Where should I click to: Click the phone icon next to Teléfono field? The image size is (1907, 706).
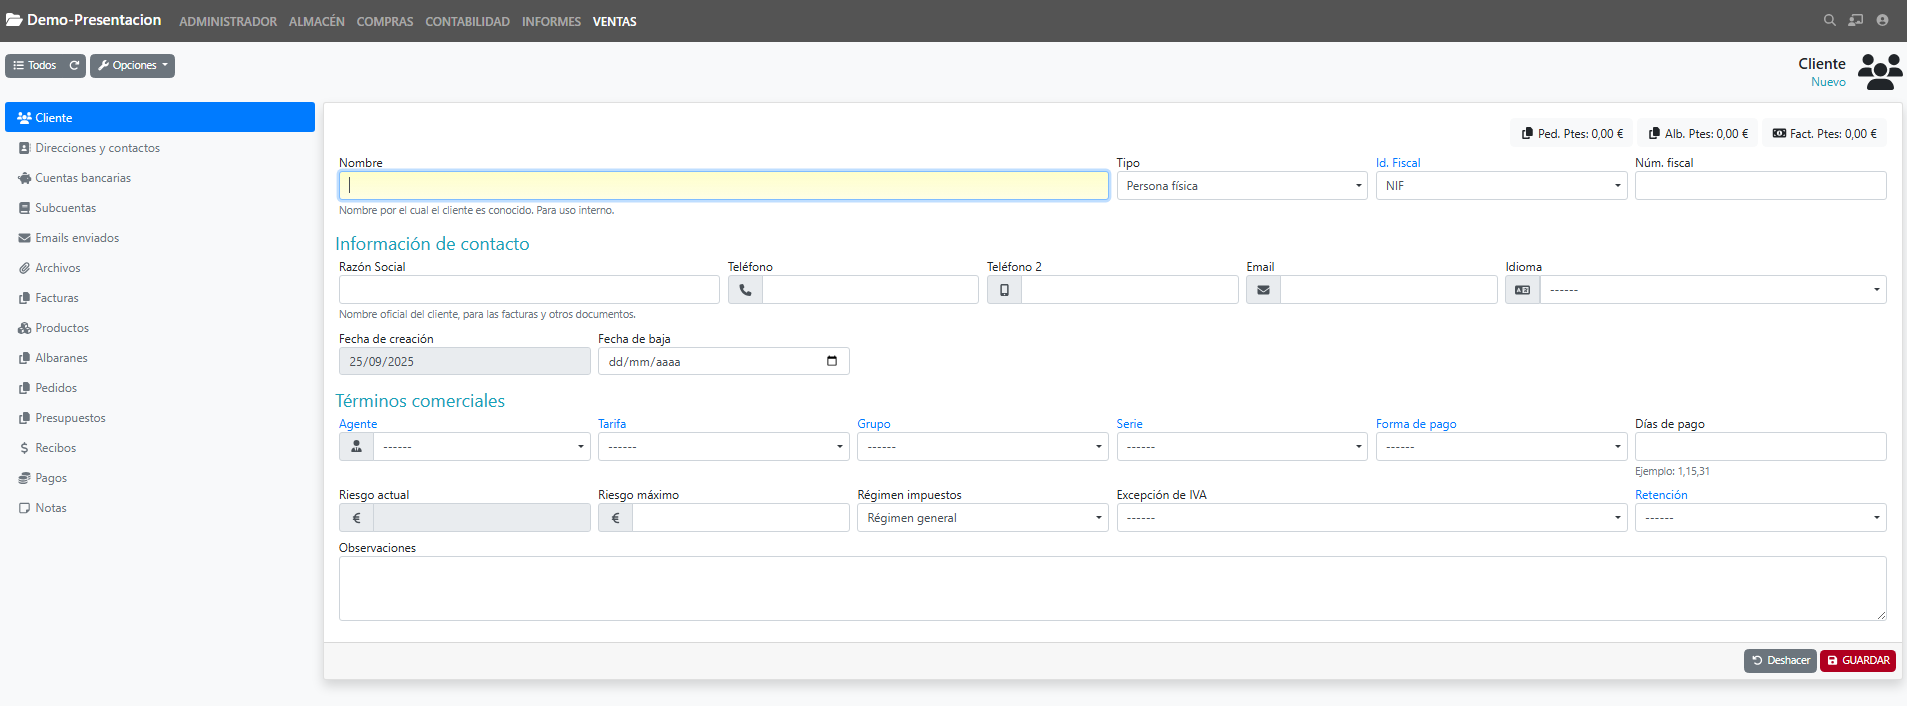pos(745,290)
